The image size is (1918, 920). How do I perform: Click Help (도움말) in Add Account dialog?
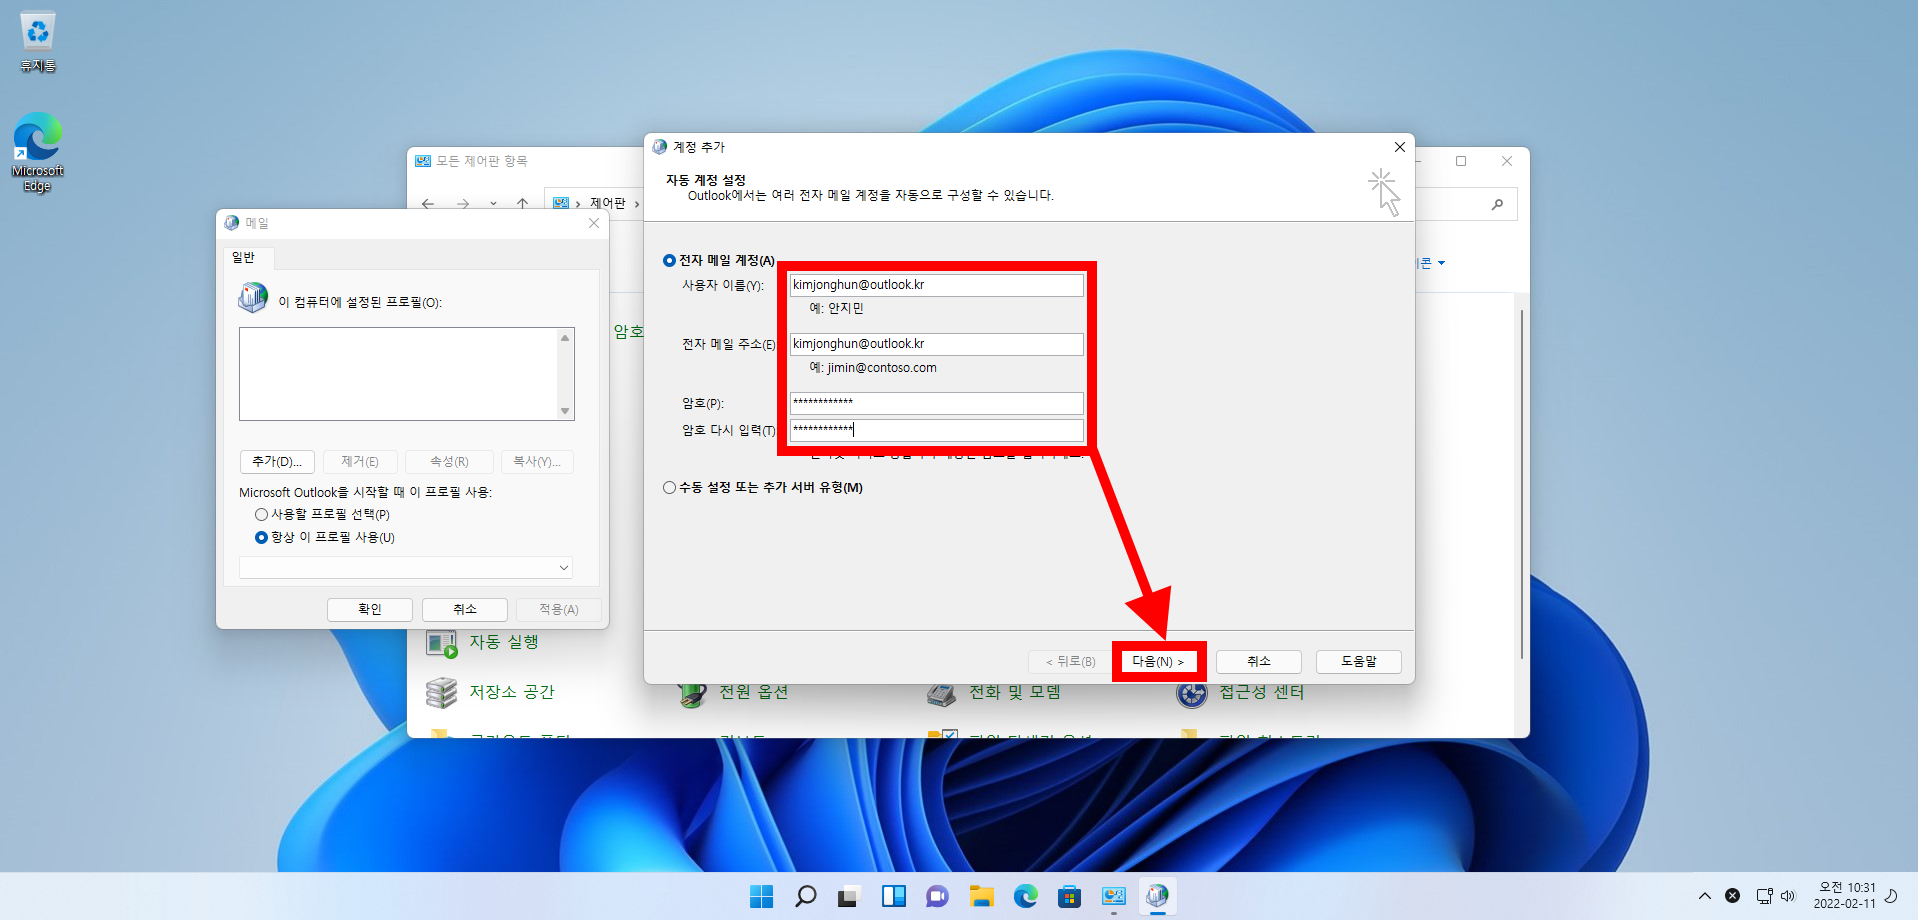1359,662
